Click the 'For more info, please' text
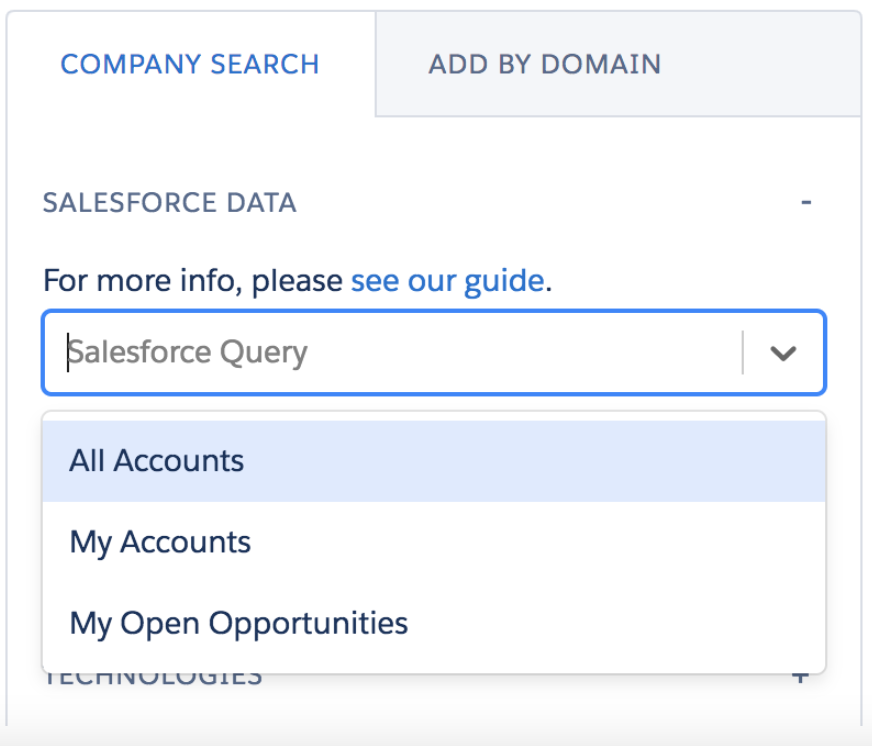The height and width of the screenshot is (746, 872). 194,280
